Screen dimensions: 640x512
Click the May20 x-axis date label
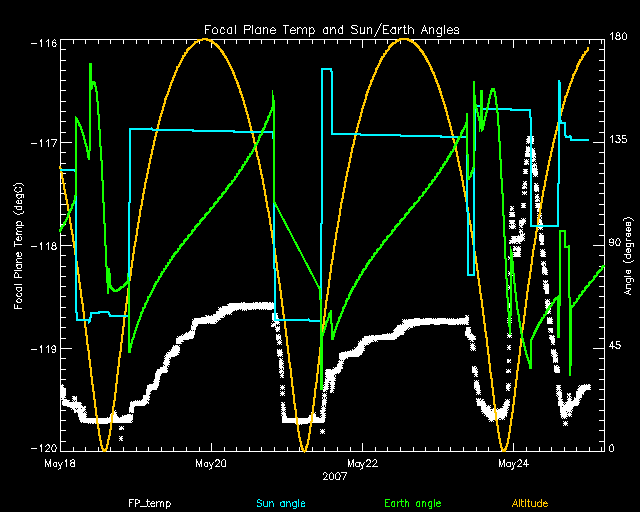click(x=210, y=464)
